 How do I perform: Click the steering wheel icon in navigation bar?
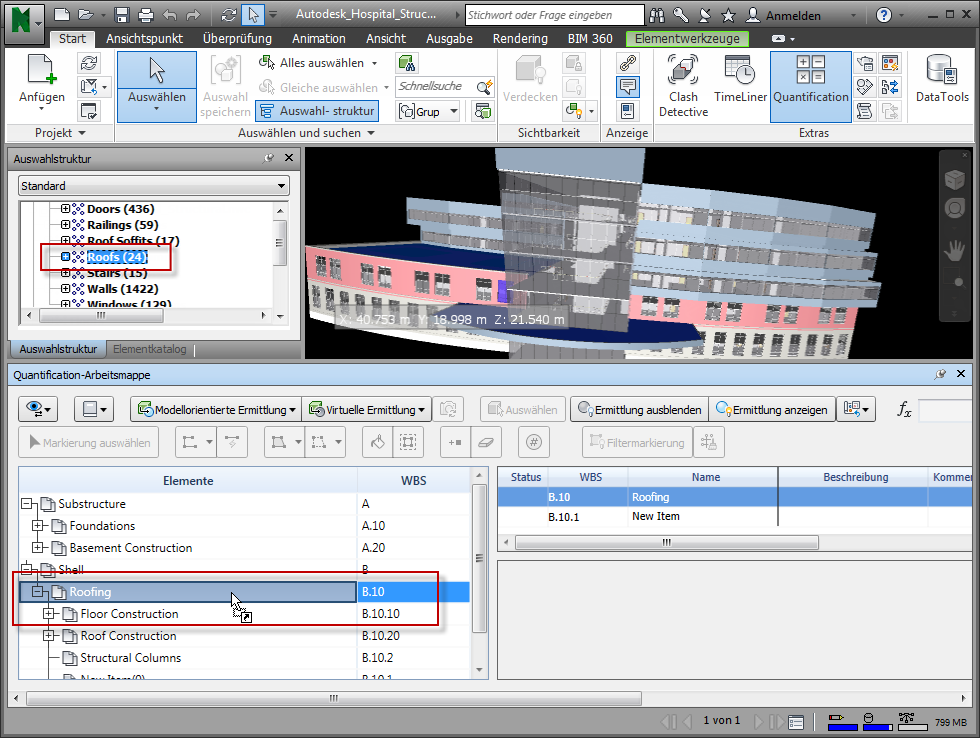[x=954, y=208]
